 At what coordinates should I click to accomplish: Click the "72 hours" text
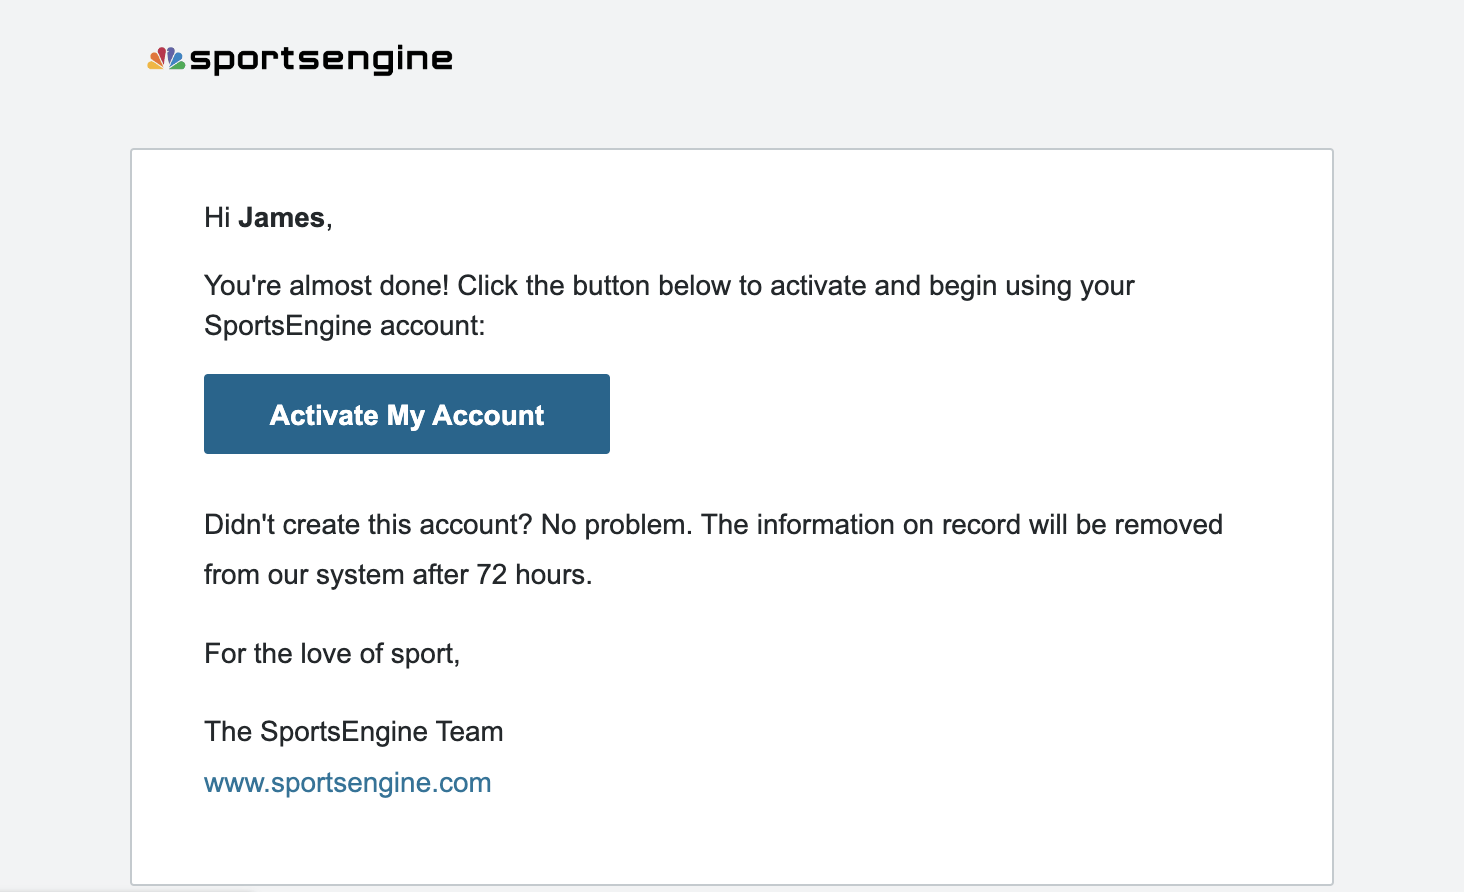533,575
